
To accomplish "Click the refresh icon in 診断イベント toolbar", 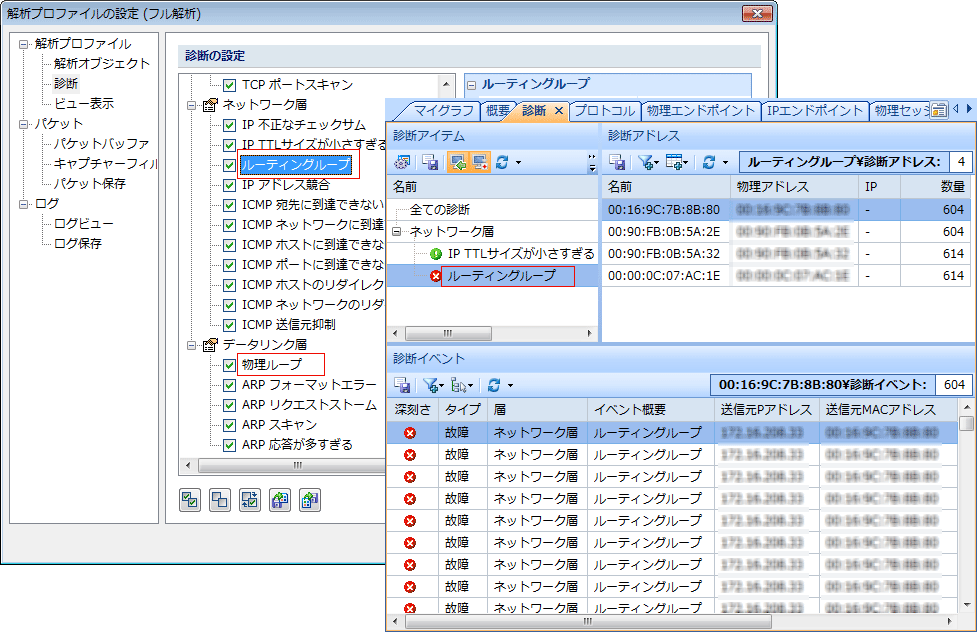I will [x=494, y=384].
